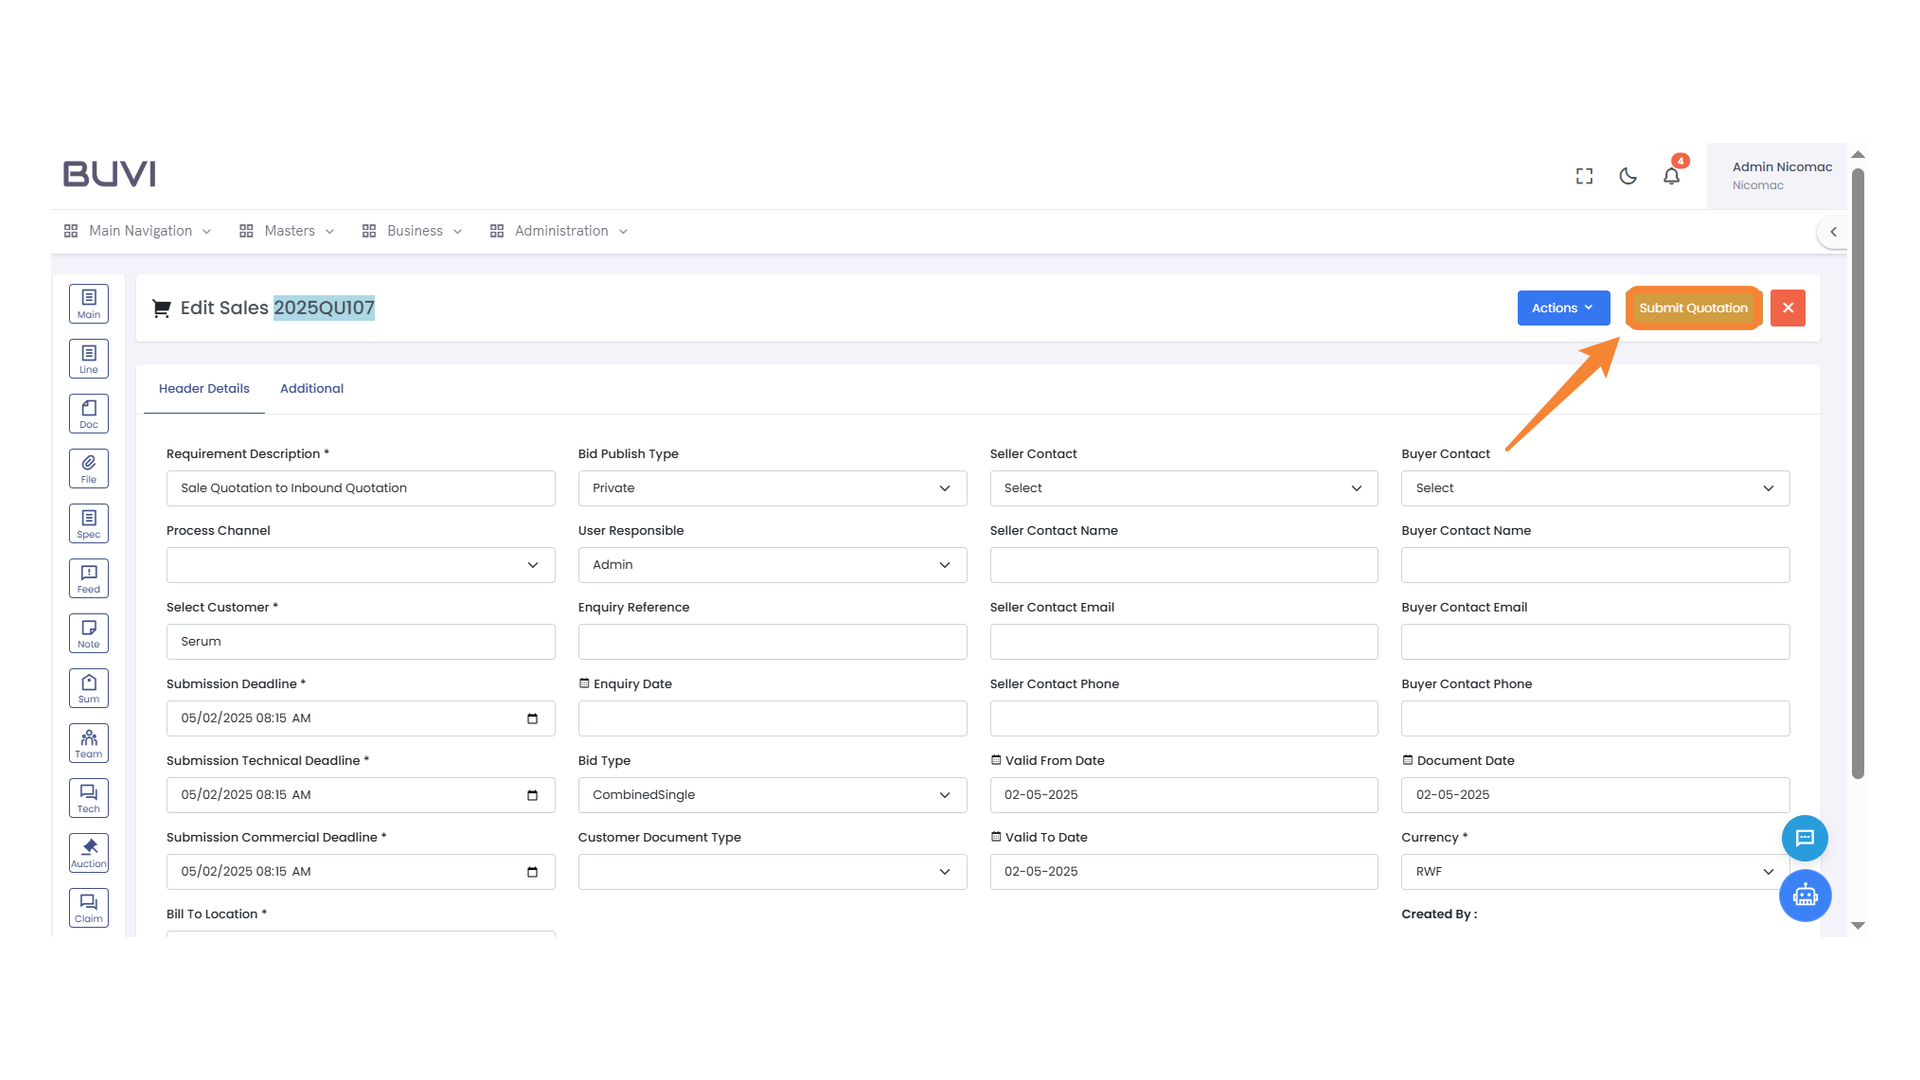Open the Doc sidebar icon

pyautogui.click(x=89, y=413)
